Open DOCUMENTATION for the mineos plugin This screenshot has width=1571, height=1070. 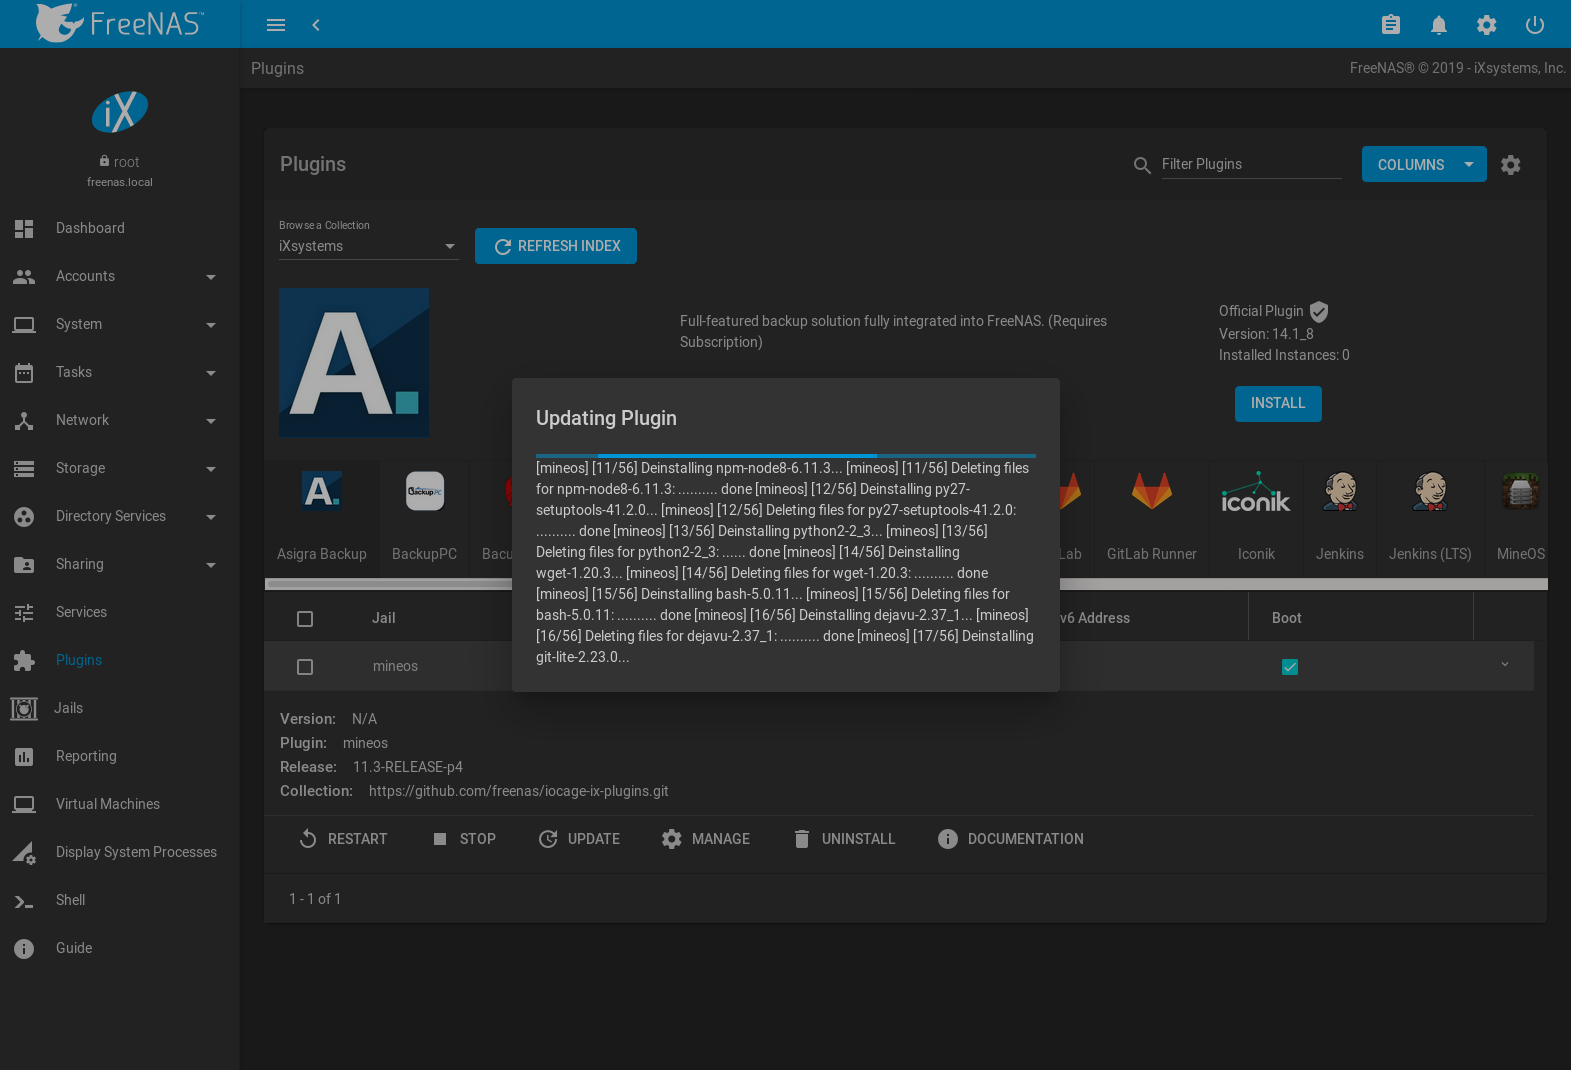[1011, 839]
